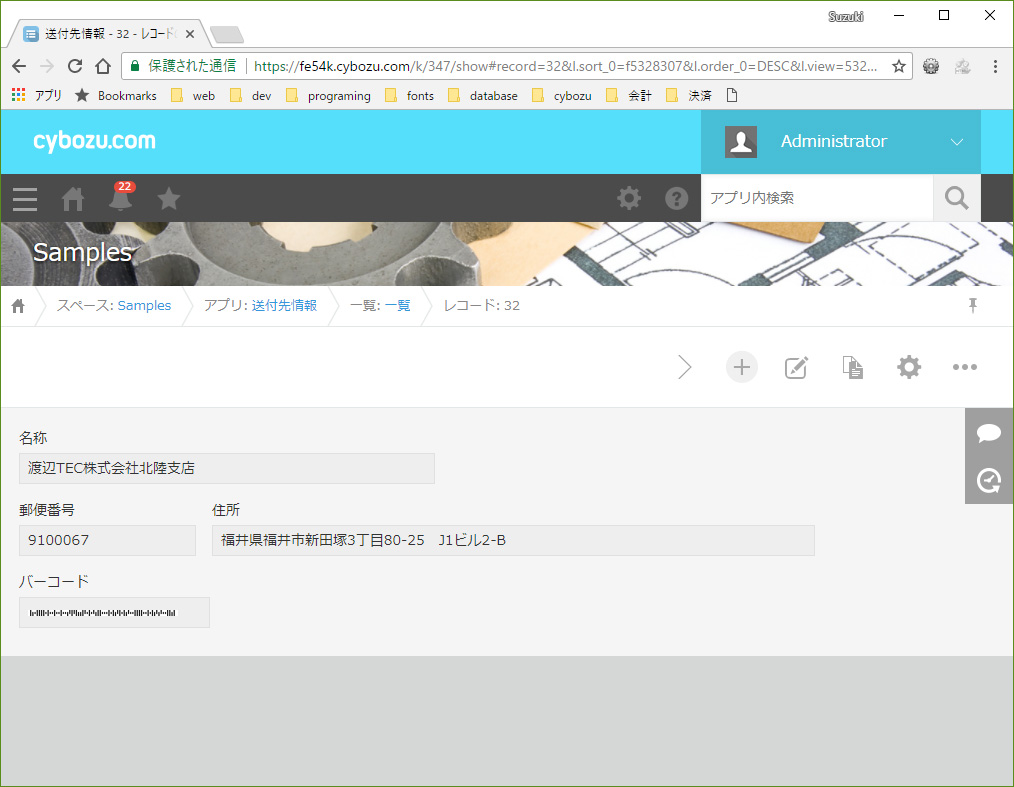
Task: Open the cybozu bookmarks folder
Action: click(x=562, y=96)
